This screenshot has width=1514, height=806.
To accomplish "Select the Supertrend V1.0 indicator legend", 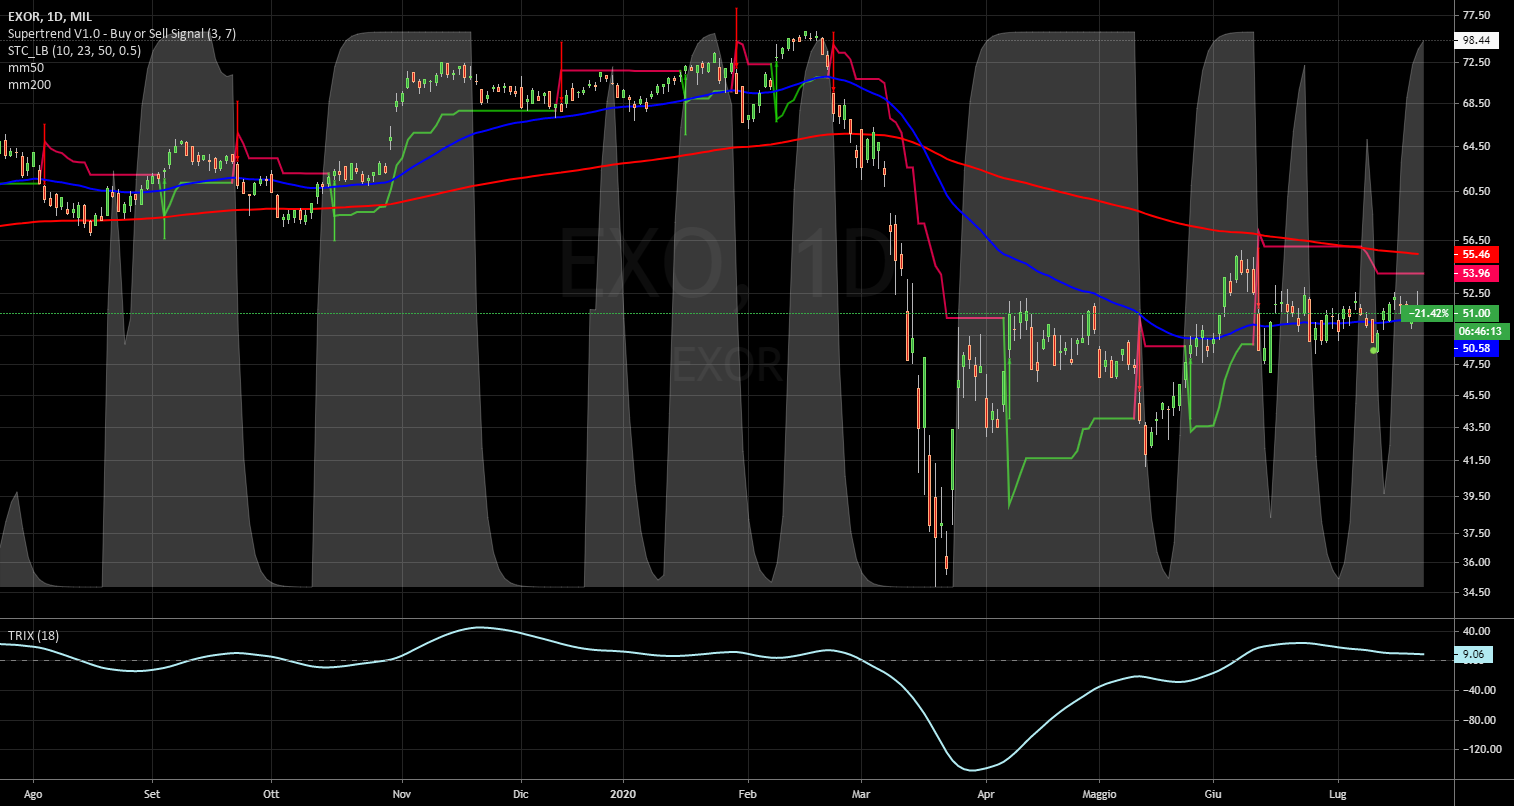I will 122,34.
